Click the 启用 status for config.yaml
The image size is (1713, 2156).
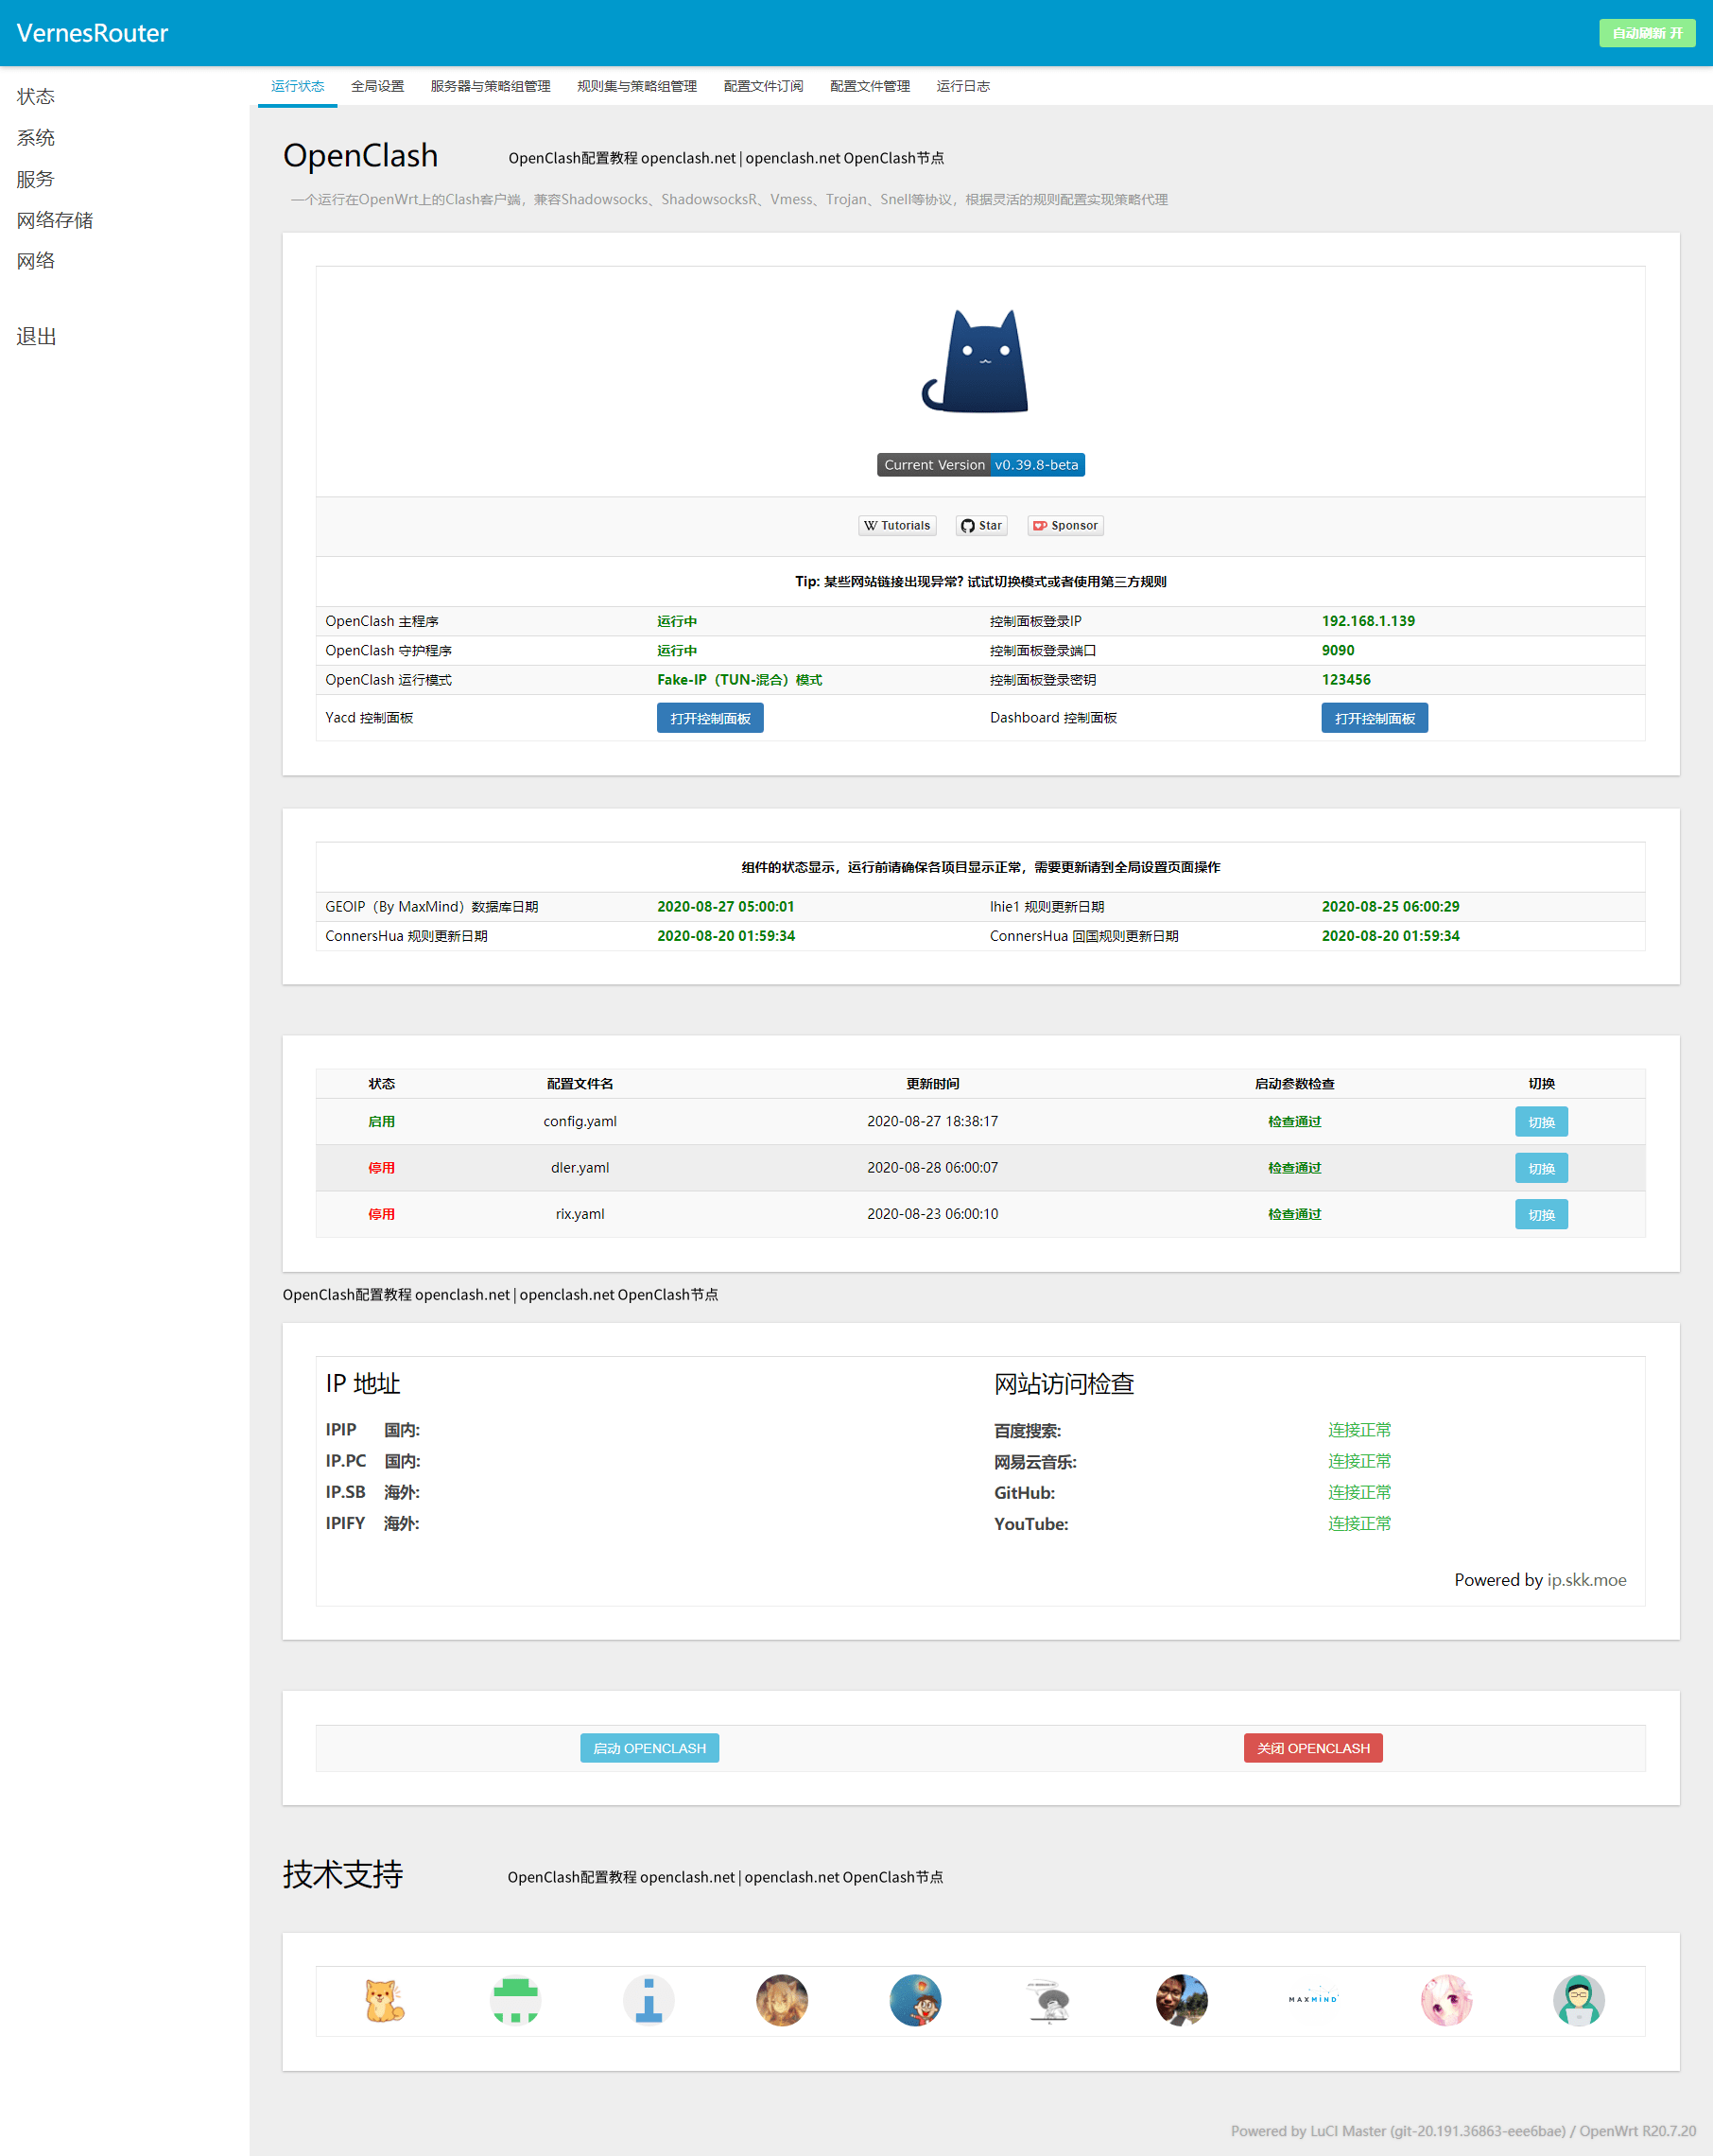click(381, 1121)
